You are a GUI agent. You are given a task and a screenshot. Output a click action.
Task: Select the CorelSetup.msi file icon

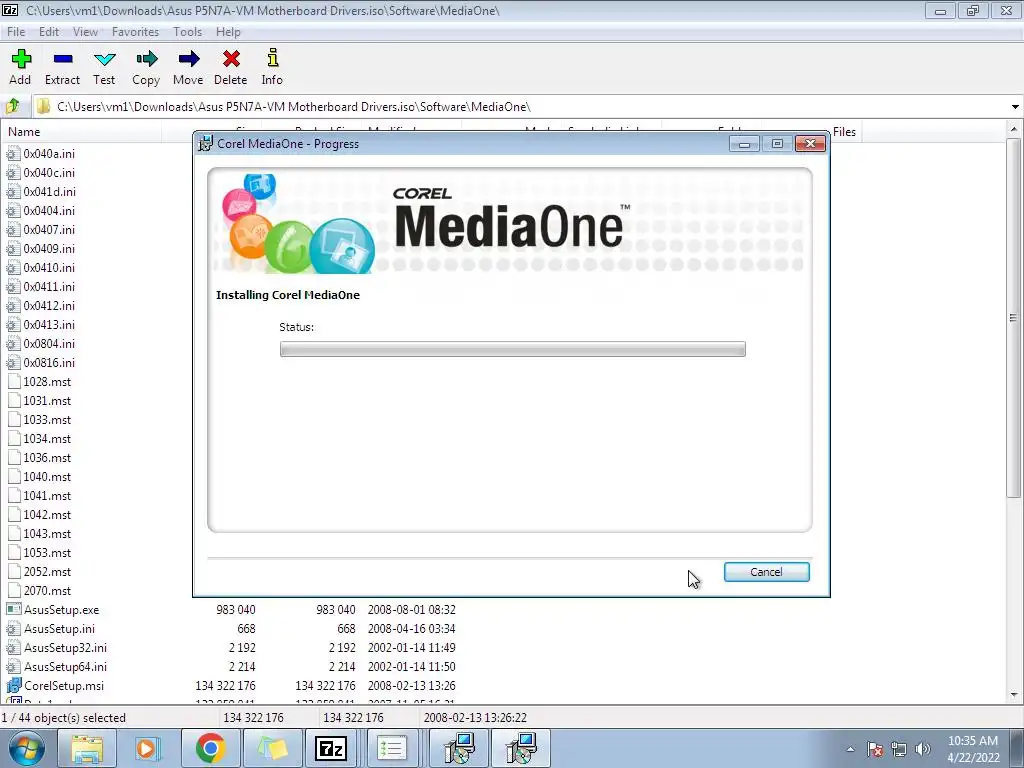(x=13, y=686)
